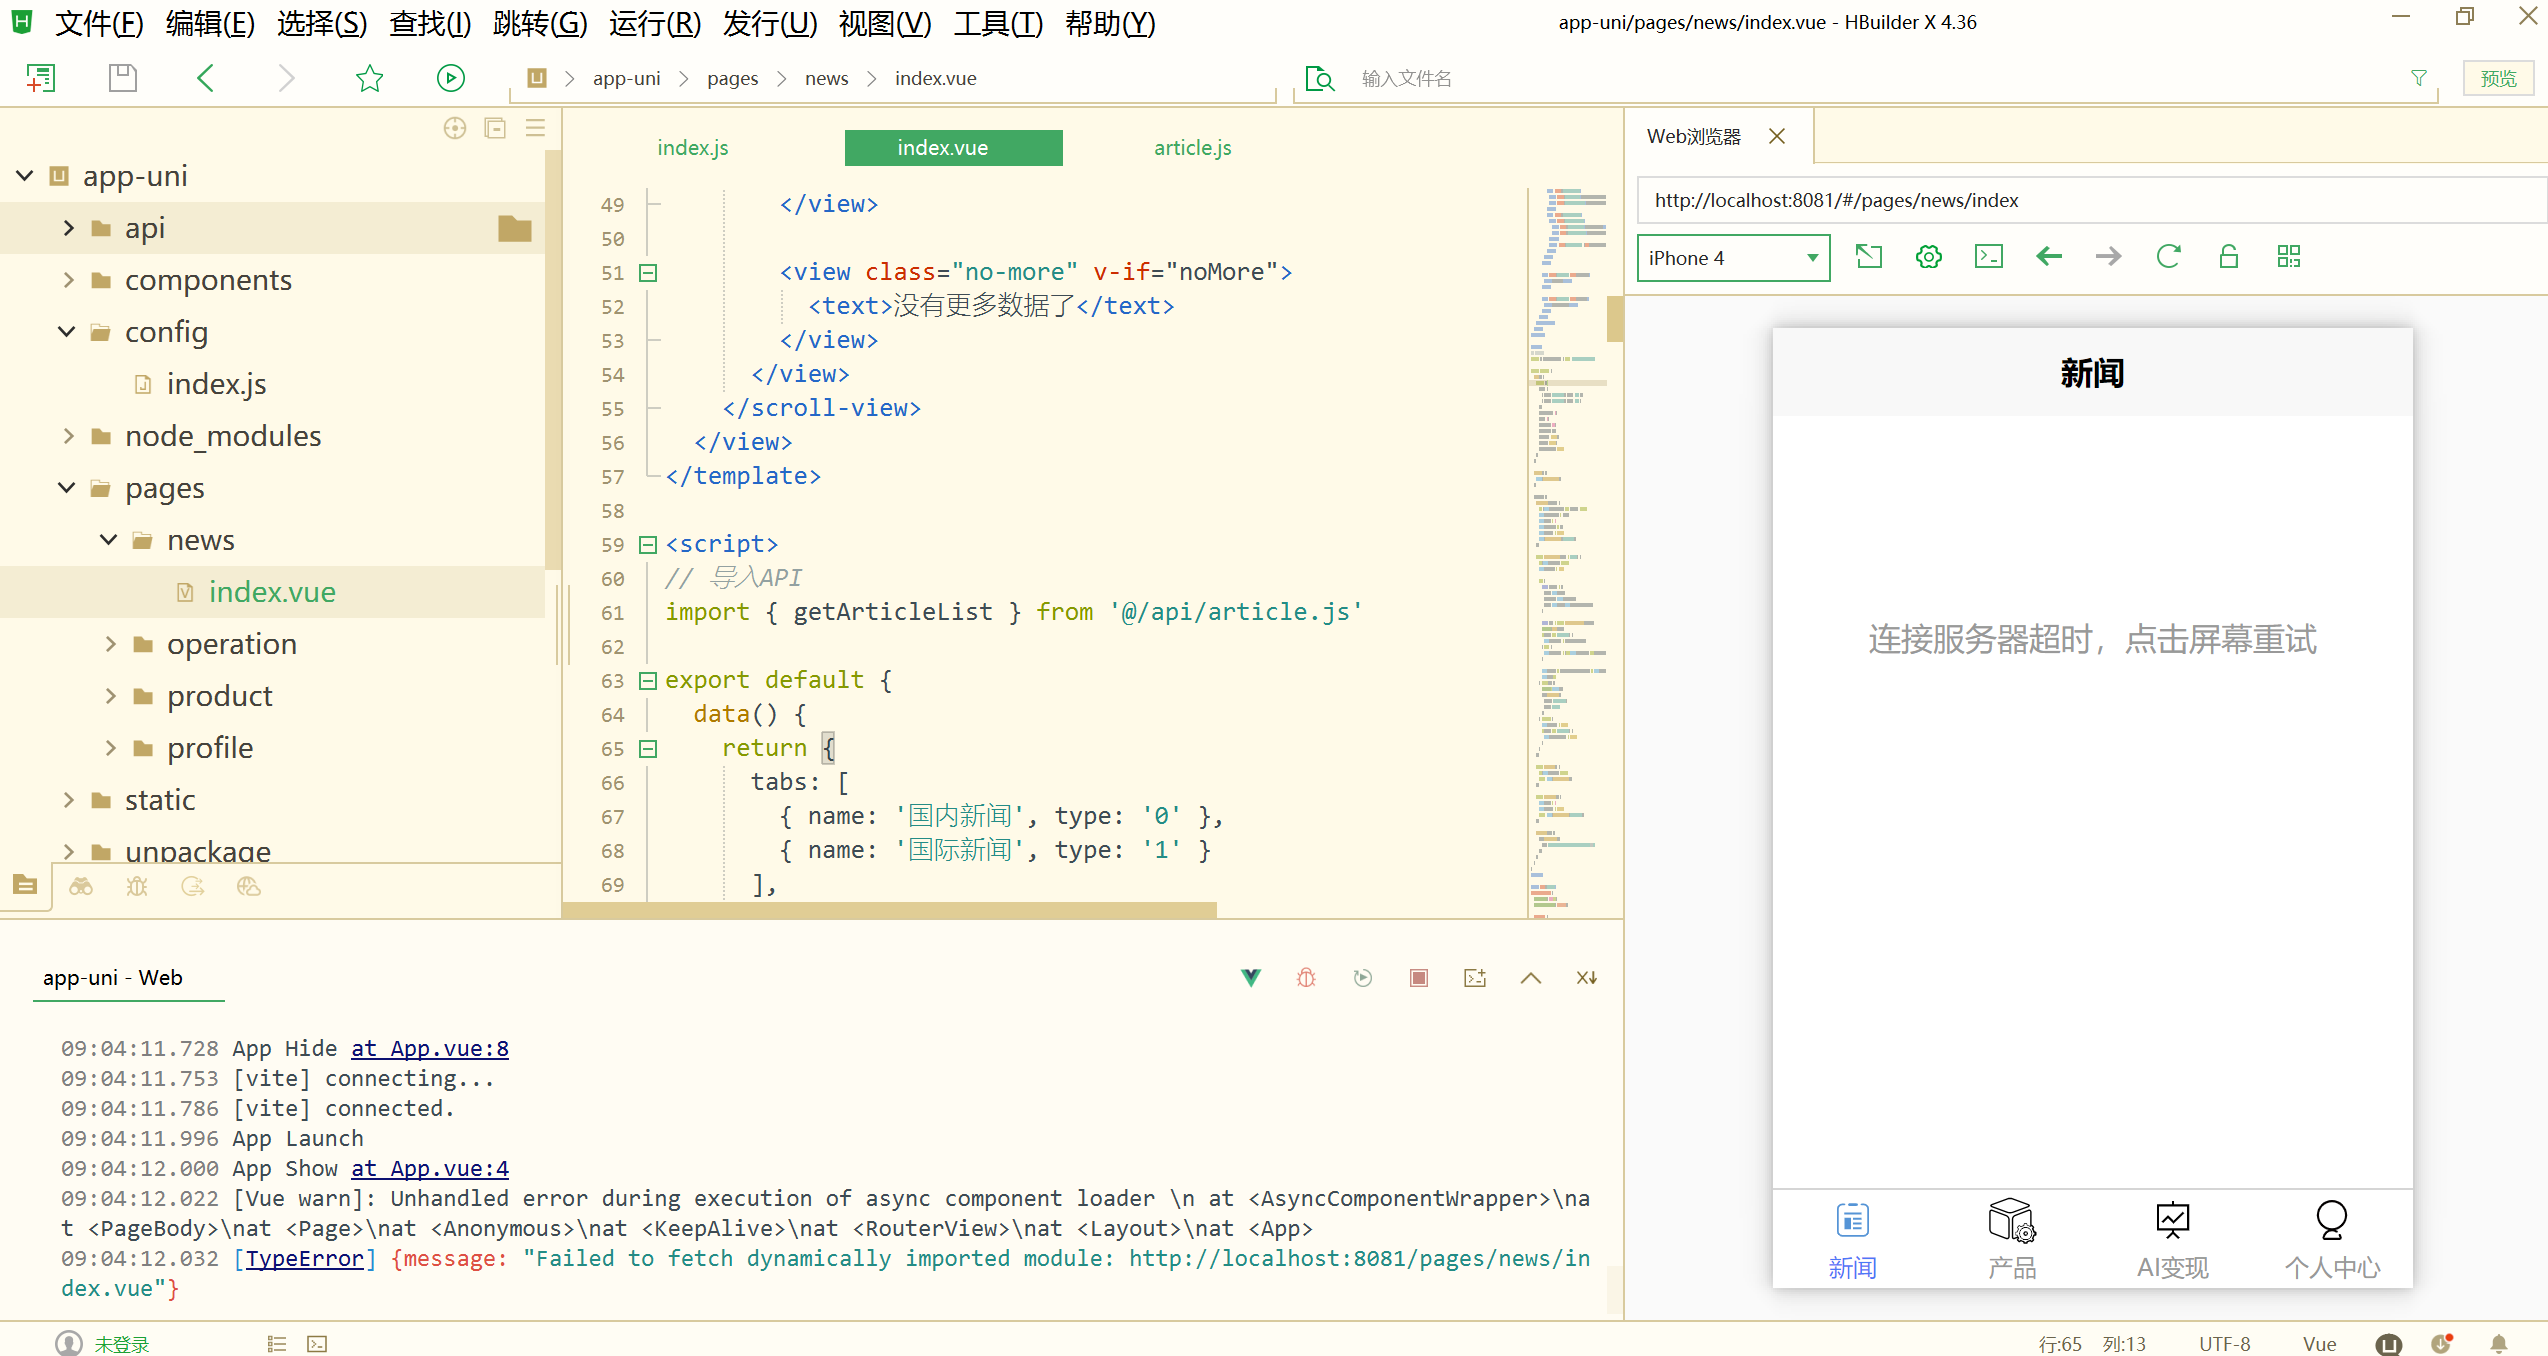Toggle the browser lock icon
This screenshot has height=1356, width=2548.
coord(2228,257)
